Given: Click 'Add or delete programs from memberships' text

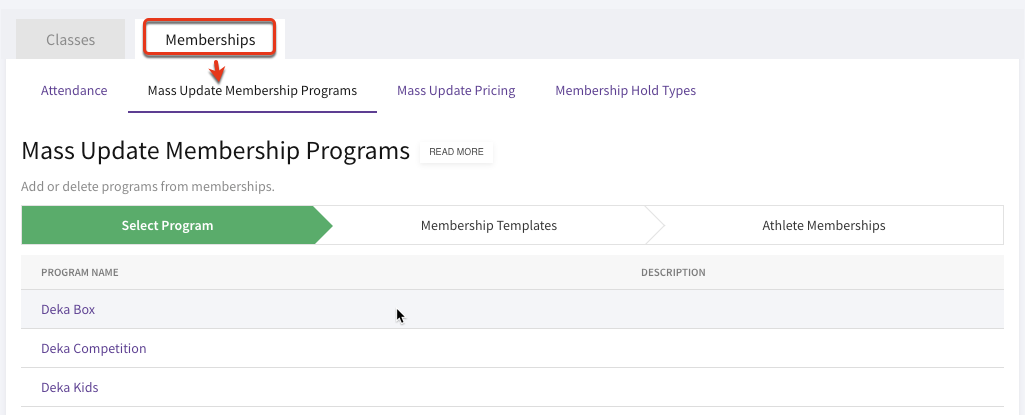Looking at the screenshot, I should (148, 187).
